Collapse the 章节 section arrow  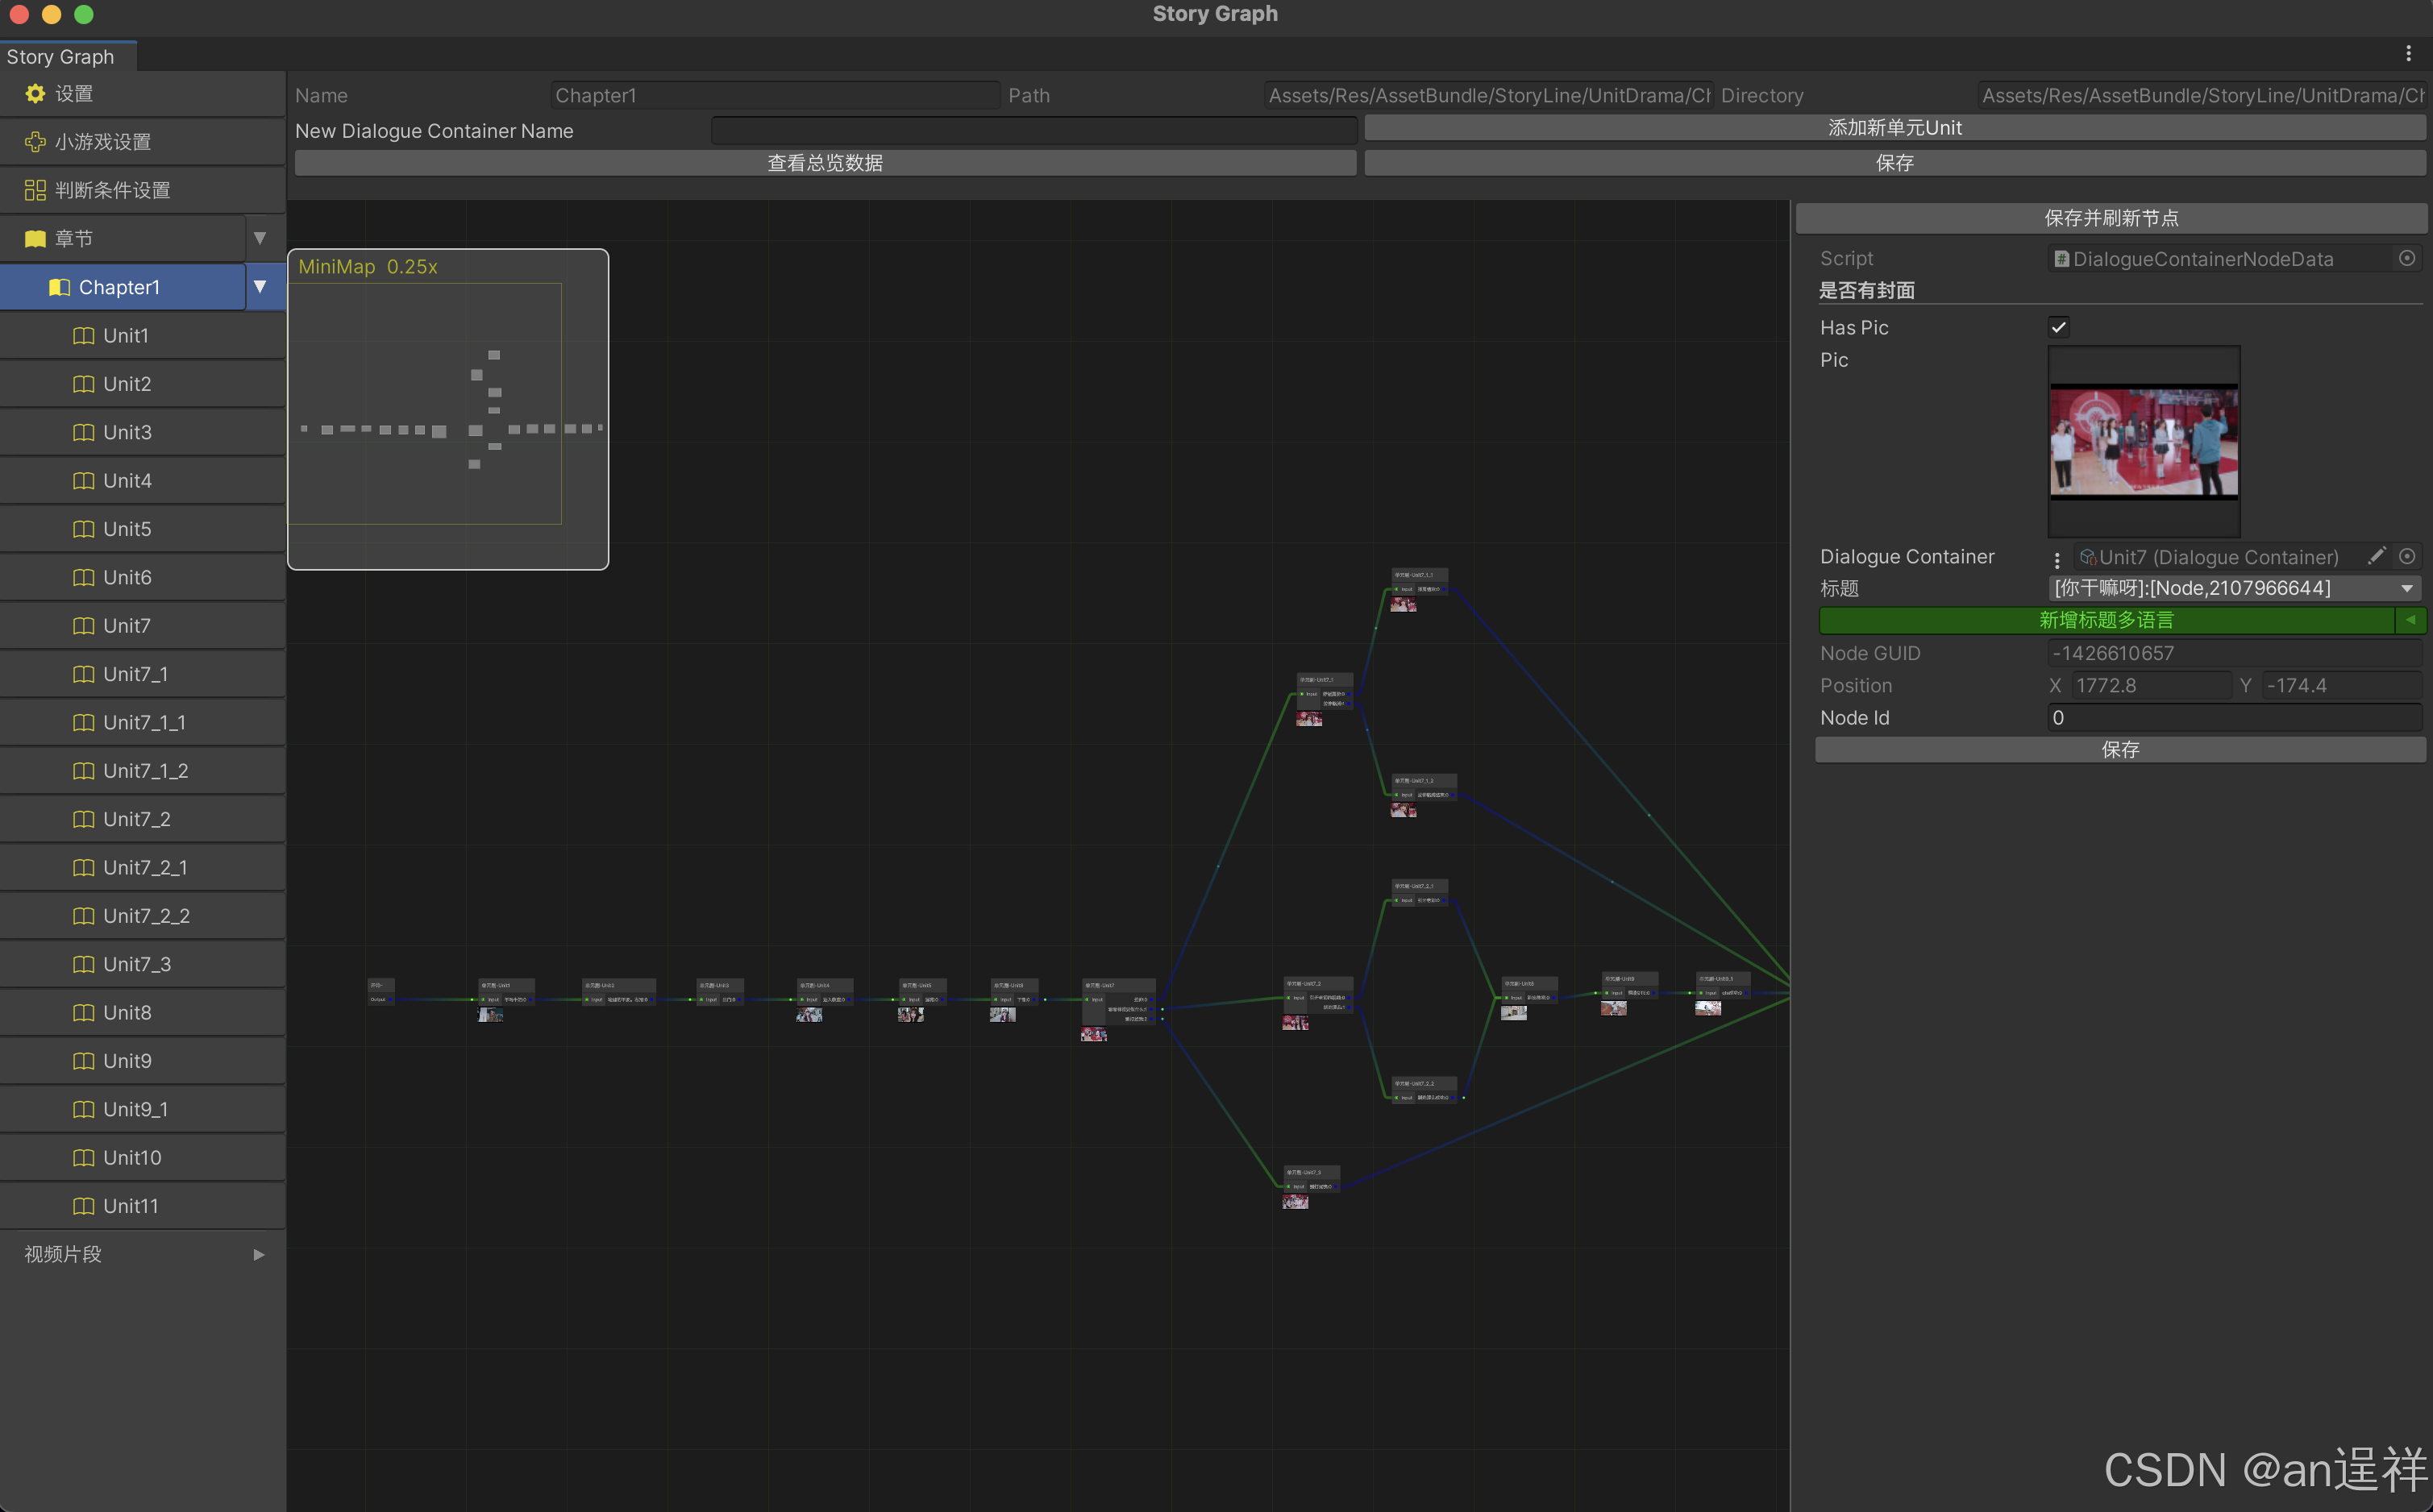click(260, 238)
